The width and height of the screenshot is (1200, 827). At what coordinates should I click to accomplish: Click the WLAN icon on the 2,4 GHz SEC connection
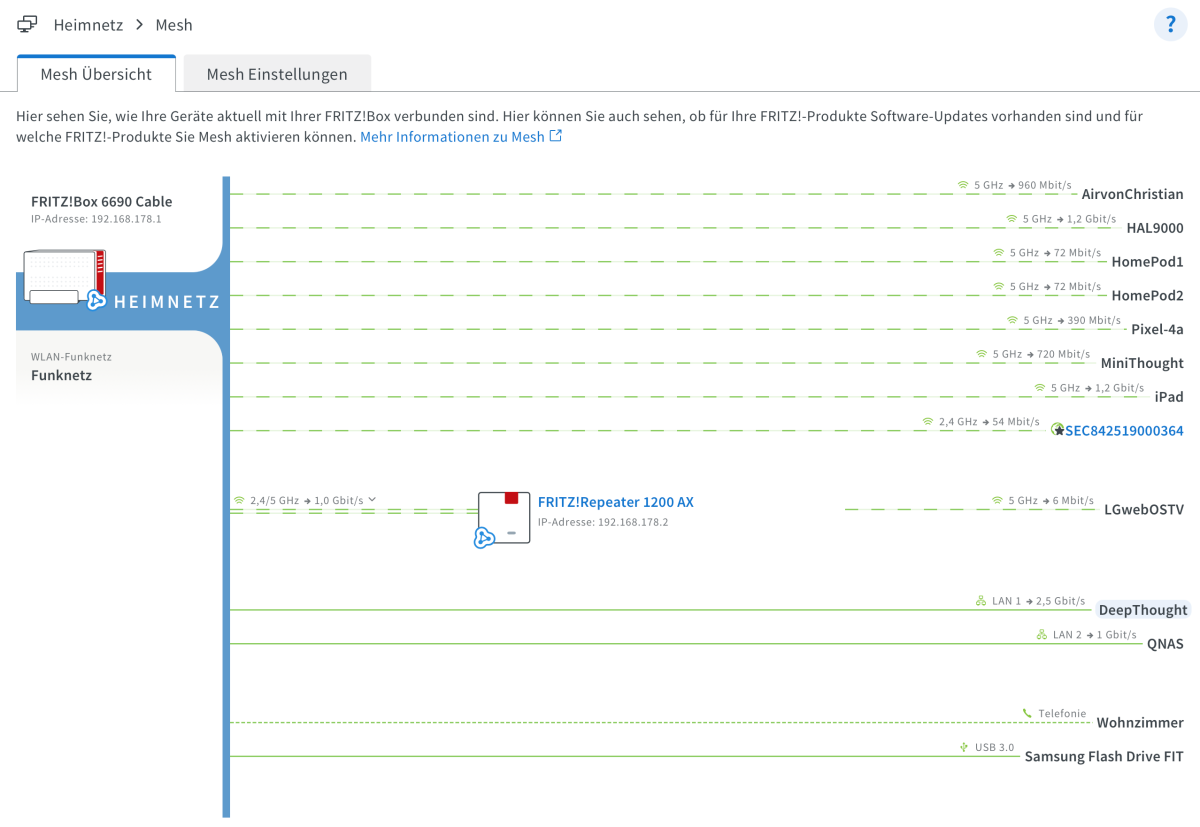927,421
